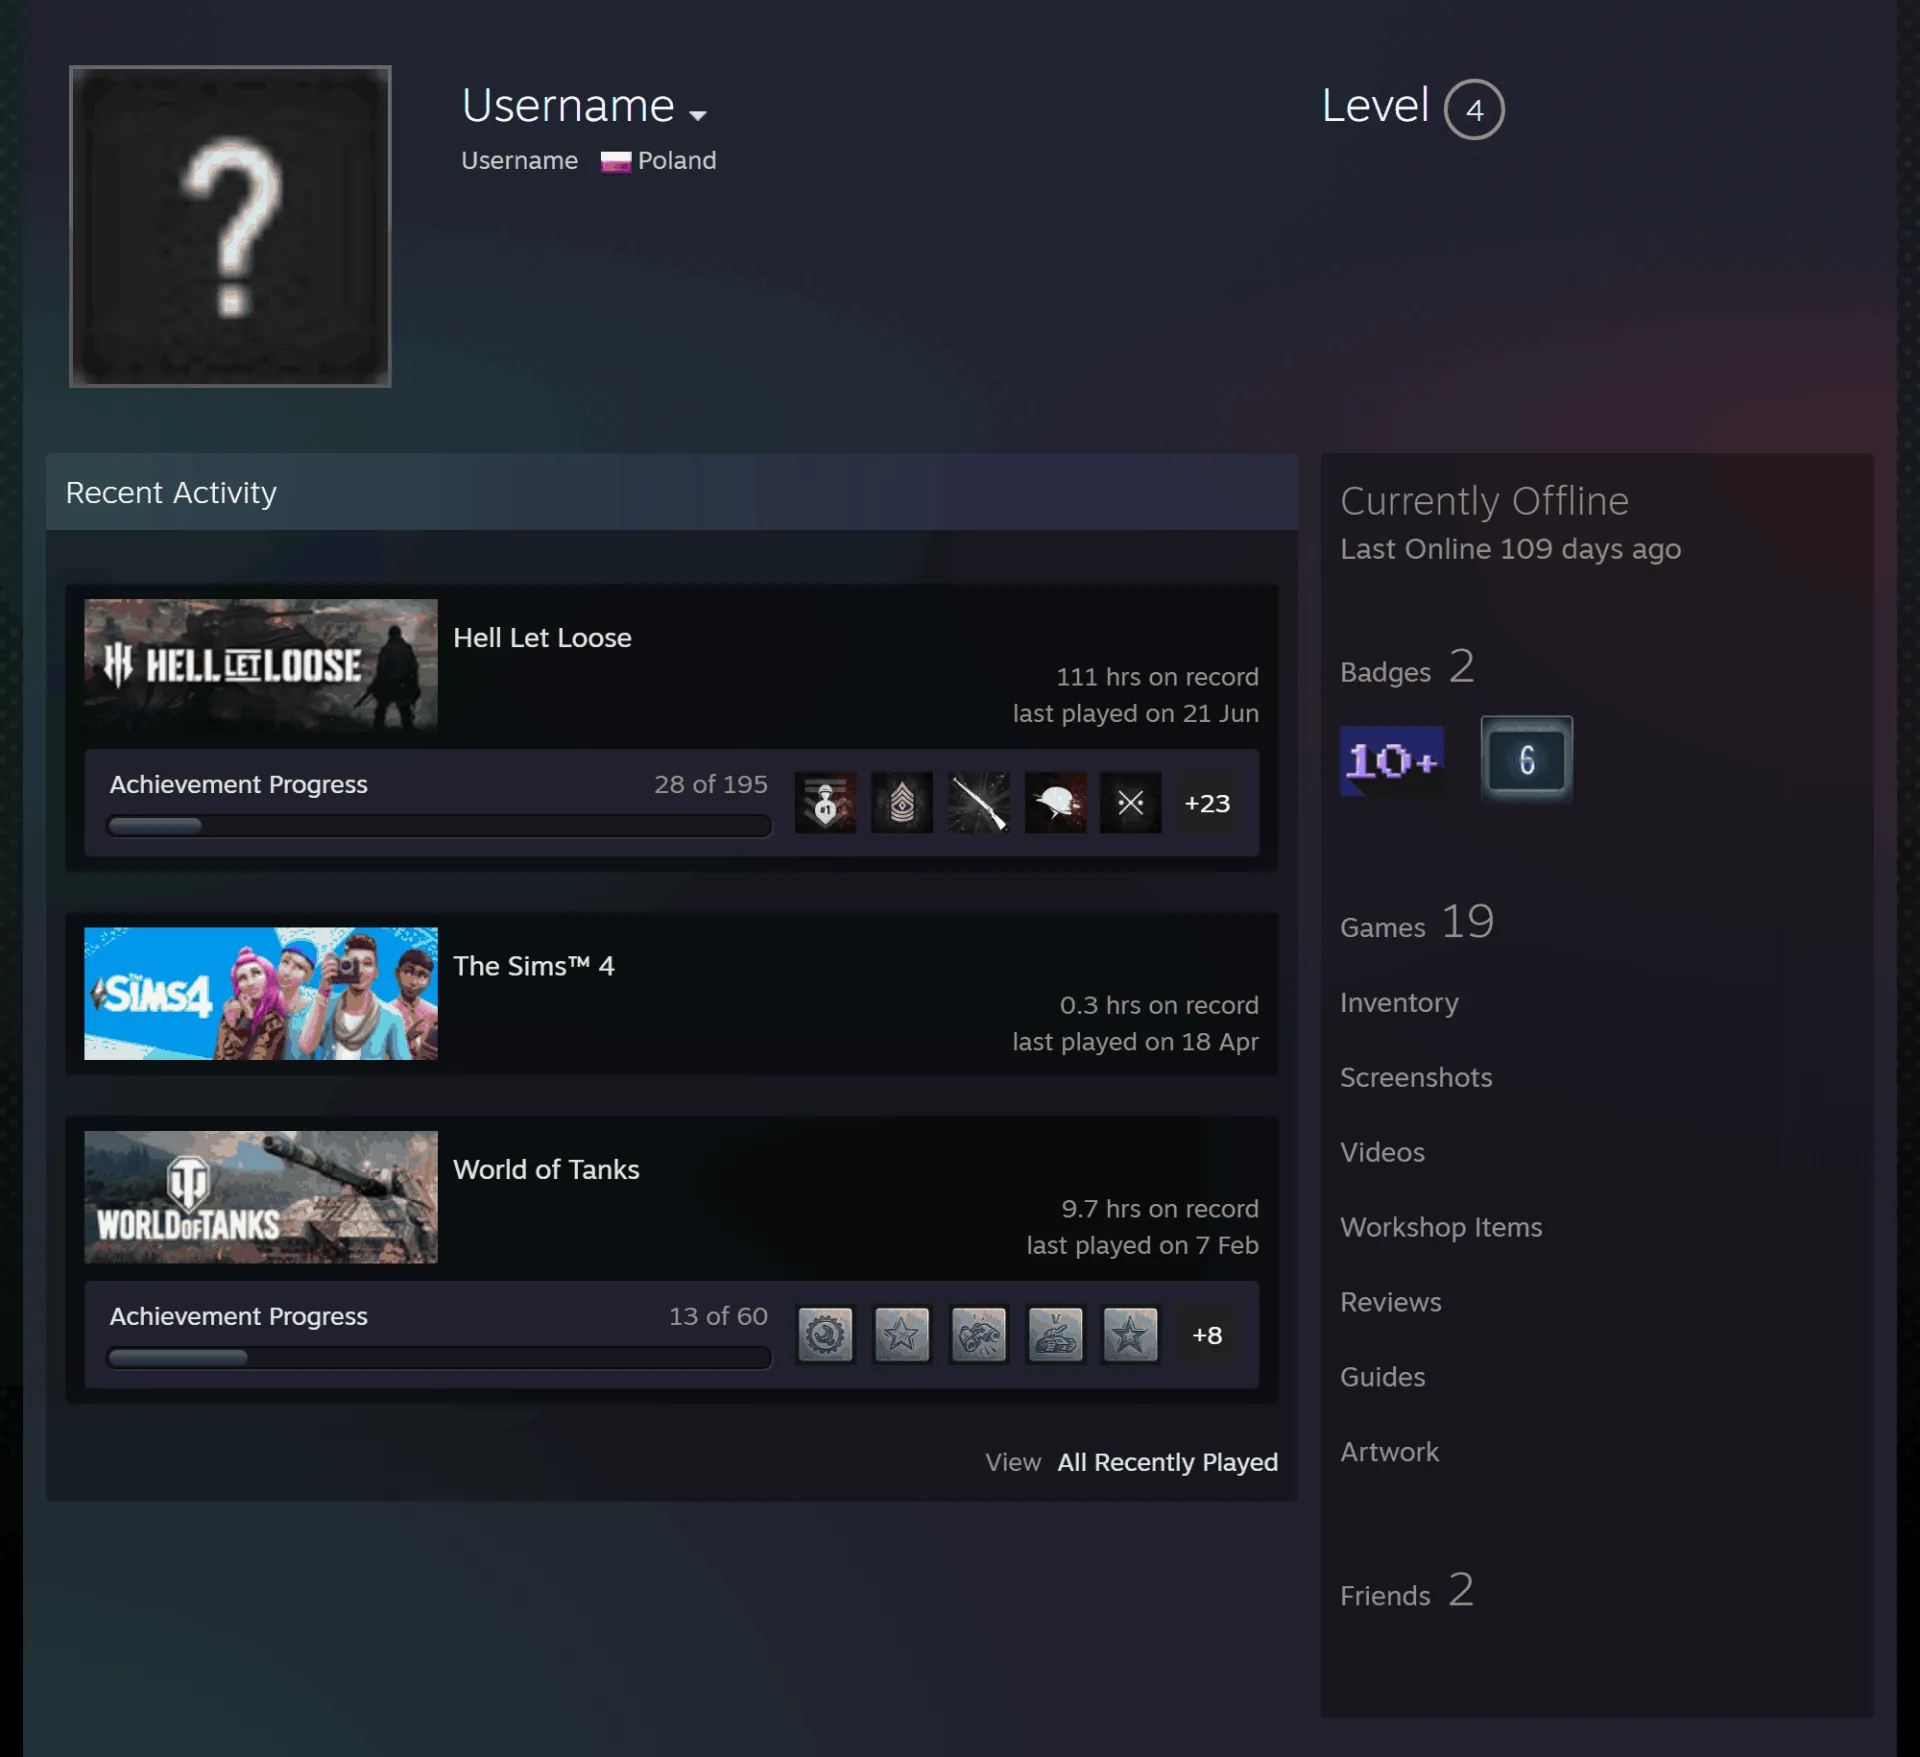
Task: Click All Recently Played link
Action: pyautogui.click(x=1167, y=1462)
